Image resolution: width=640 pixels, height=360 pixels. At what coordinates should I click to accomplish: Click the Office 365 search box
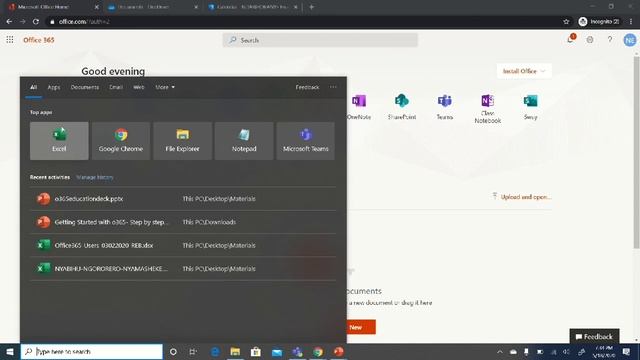click(x=320, y=40)
